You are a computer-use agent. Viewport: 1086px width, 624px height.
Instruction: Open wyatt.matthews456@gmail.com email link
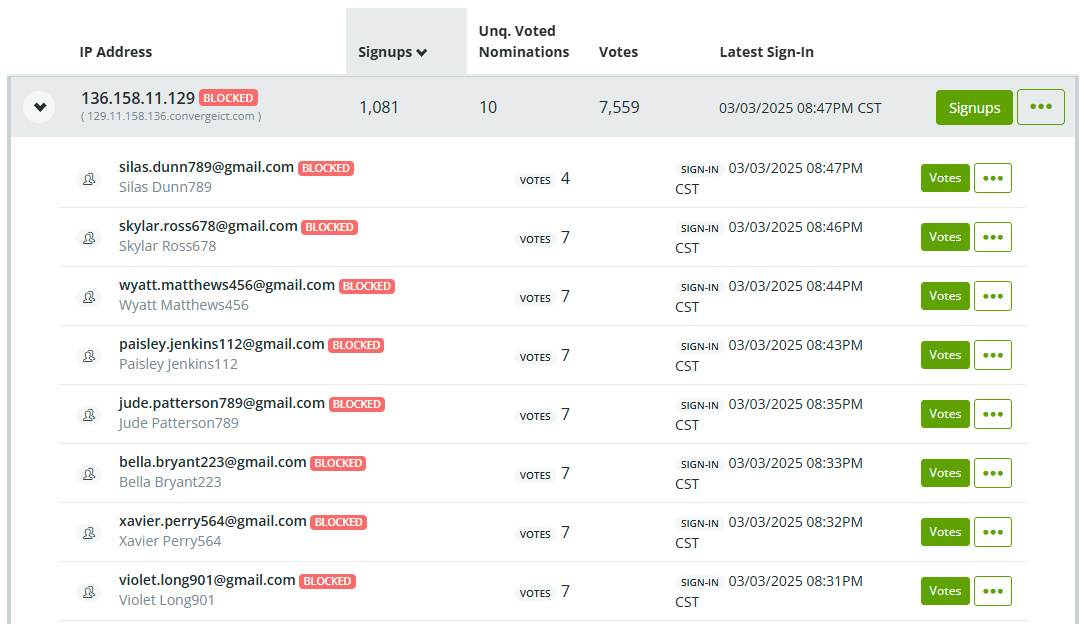point(227,285)
